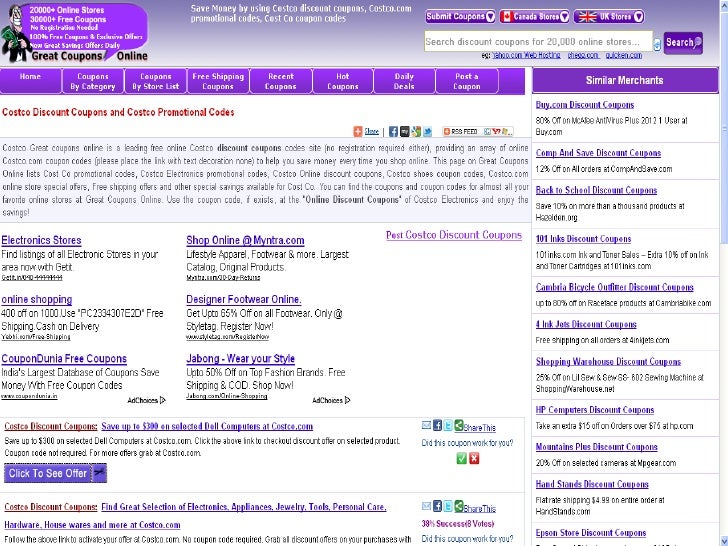The image size is (728, 546).
Task: Open Cambria Bicycle Outfitter Discount Coupons link
Action: 614,287
